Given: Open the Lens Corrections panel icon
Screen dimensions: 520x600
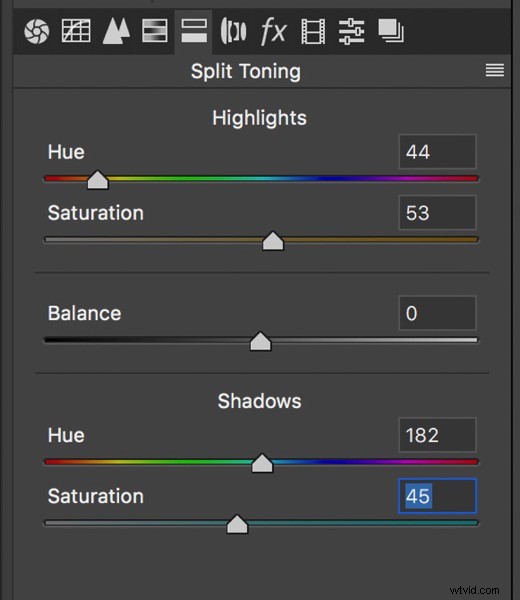Looking at the screenshot, I should (233, 31).
